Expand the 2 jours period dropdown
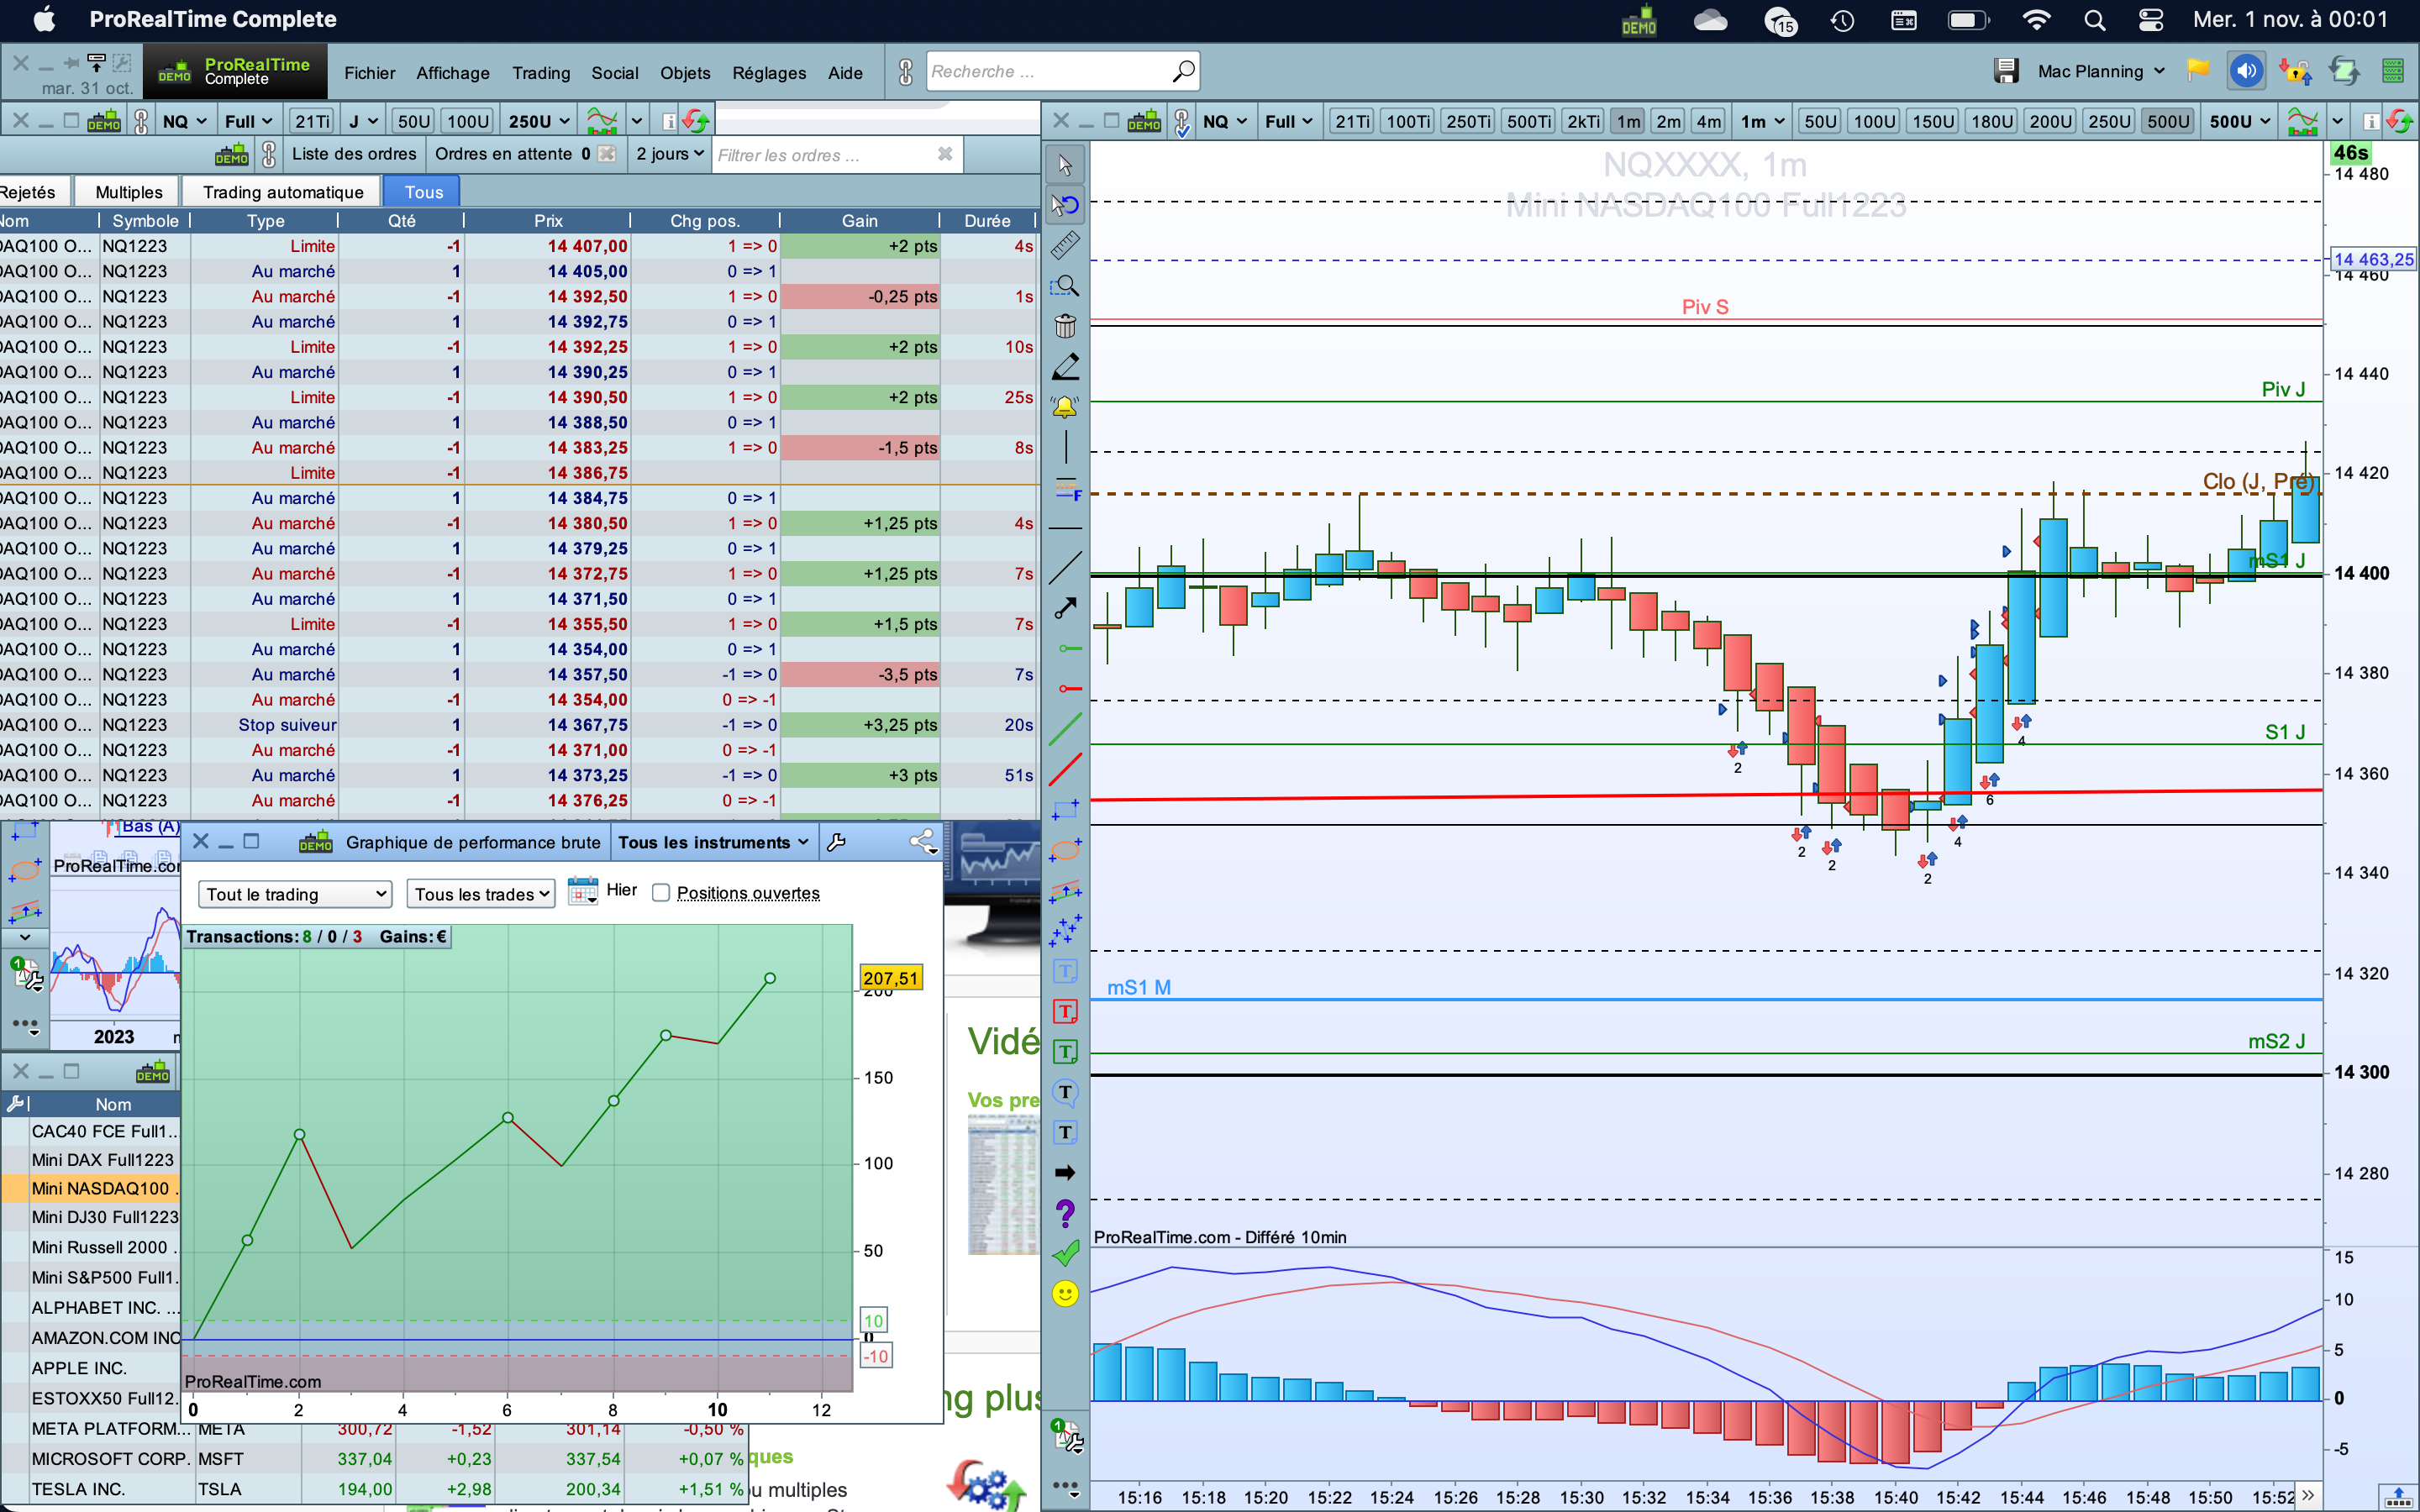2420x1512 pixels. (x=670, y=154)
